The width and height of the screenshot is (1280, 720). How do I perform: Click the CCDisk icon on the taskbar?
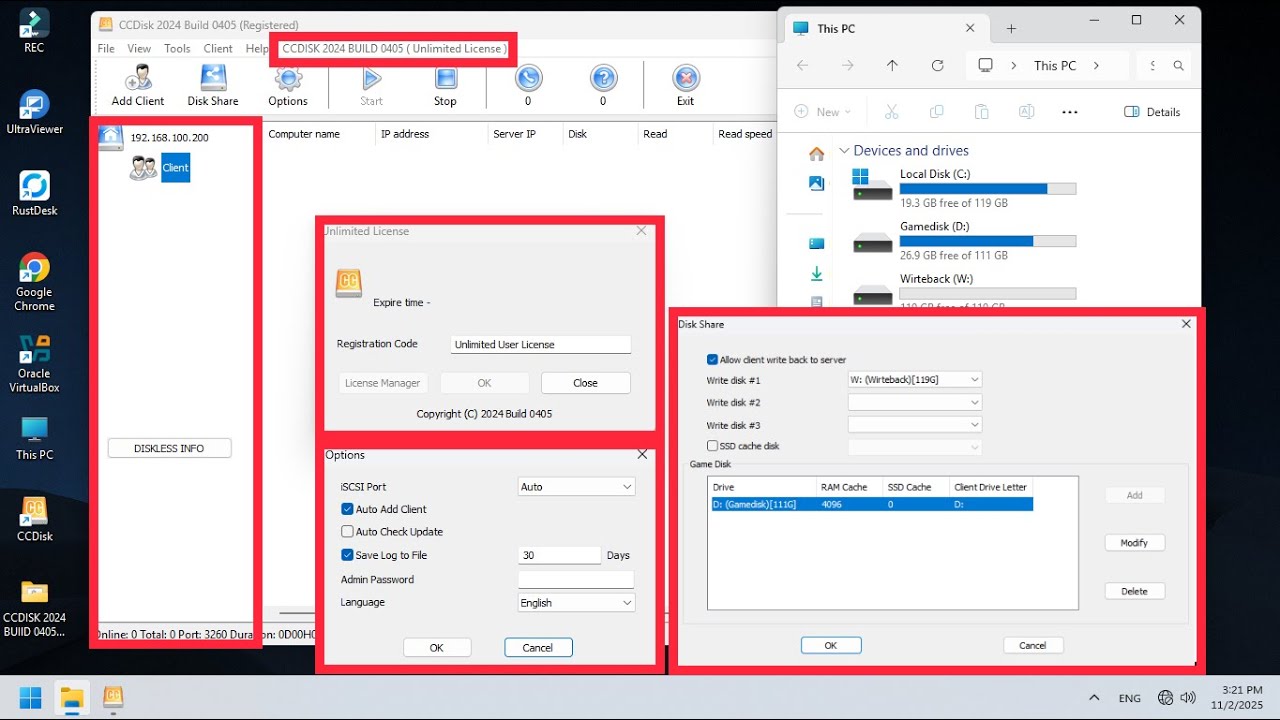click(x=113, y=697)
